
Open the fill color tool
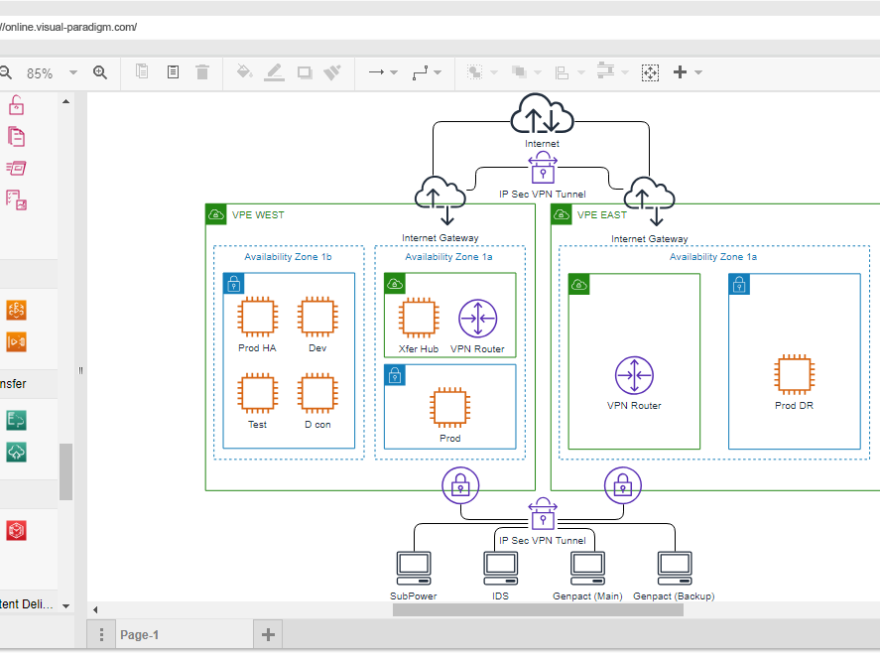pyautogui.click(x=244, y=72)
